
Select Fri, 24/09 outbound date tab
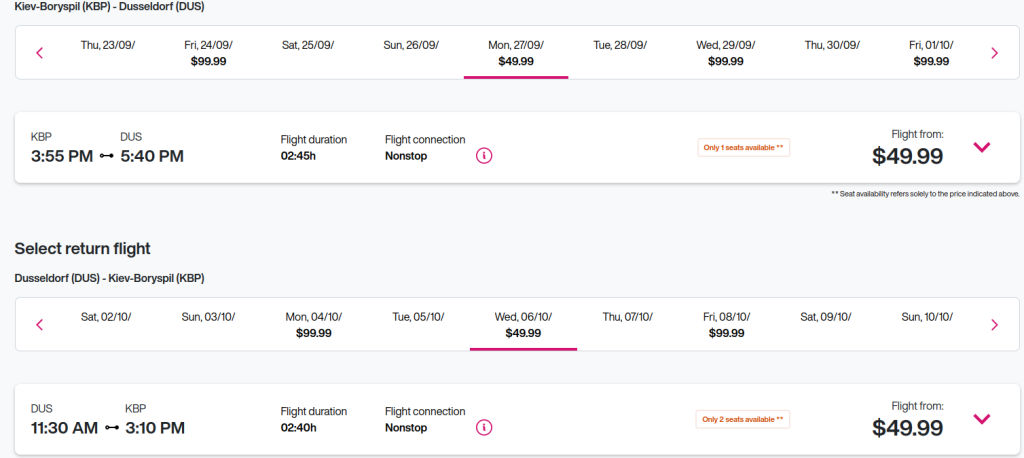[208, 53]
